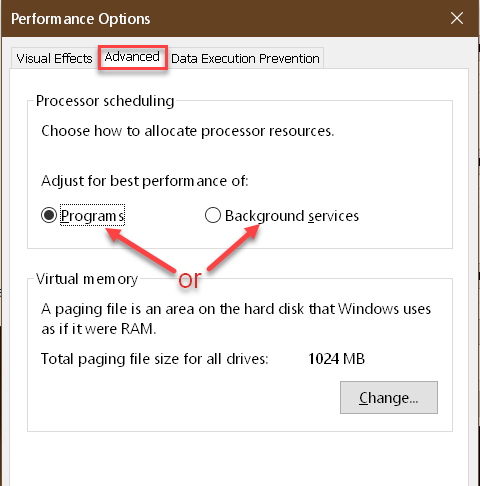Close the Performance Options dialog
This screenshot has height=486, width=480.
[457, 18]
